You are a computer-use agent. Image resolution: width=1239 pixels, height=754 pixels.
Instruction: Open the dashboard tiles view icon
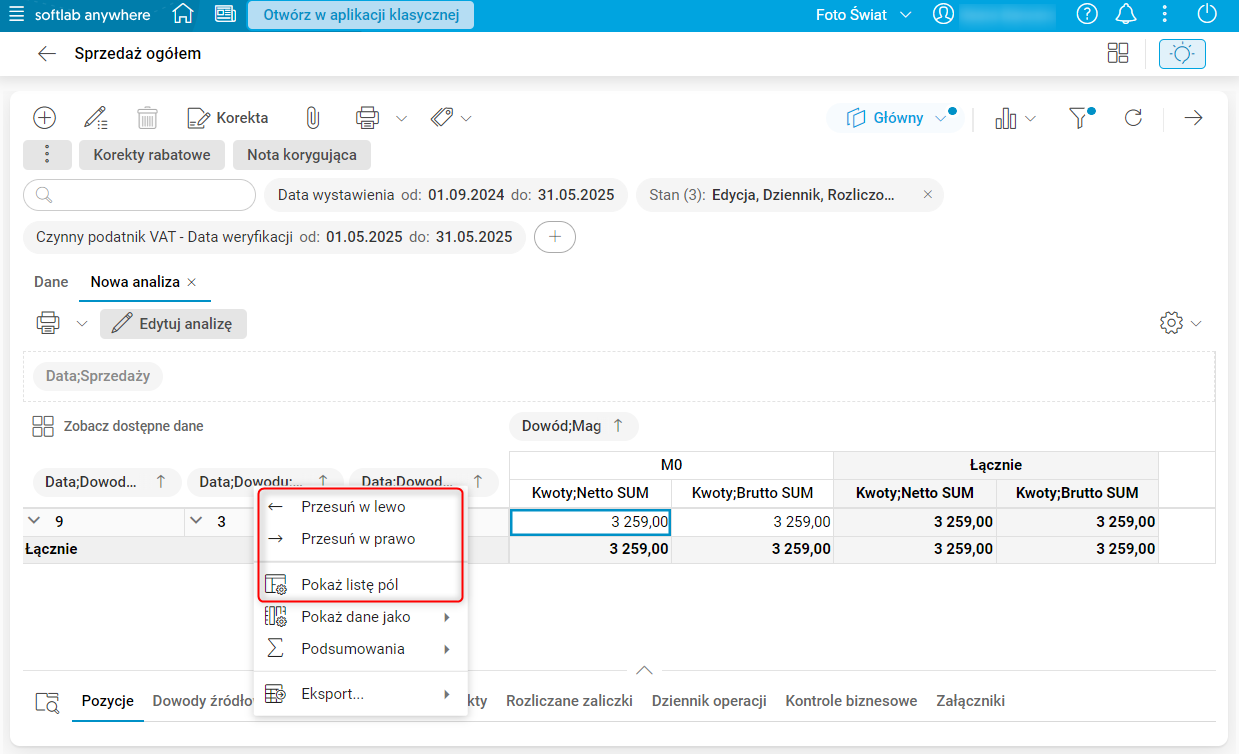(x=1118, y=54)
